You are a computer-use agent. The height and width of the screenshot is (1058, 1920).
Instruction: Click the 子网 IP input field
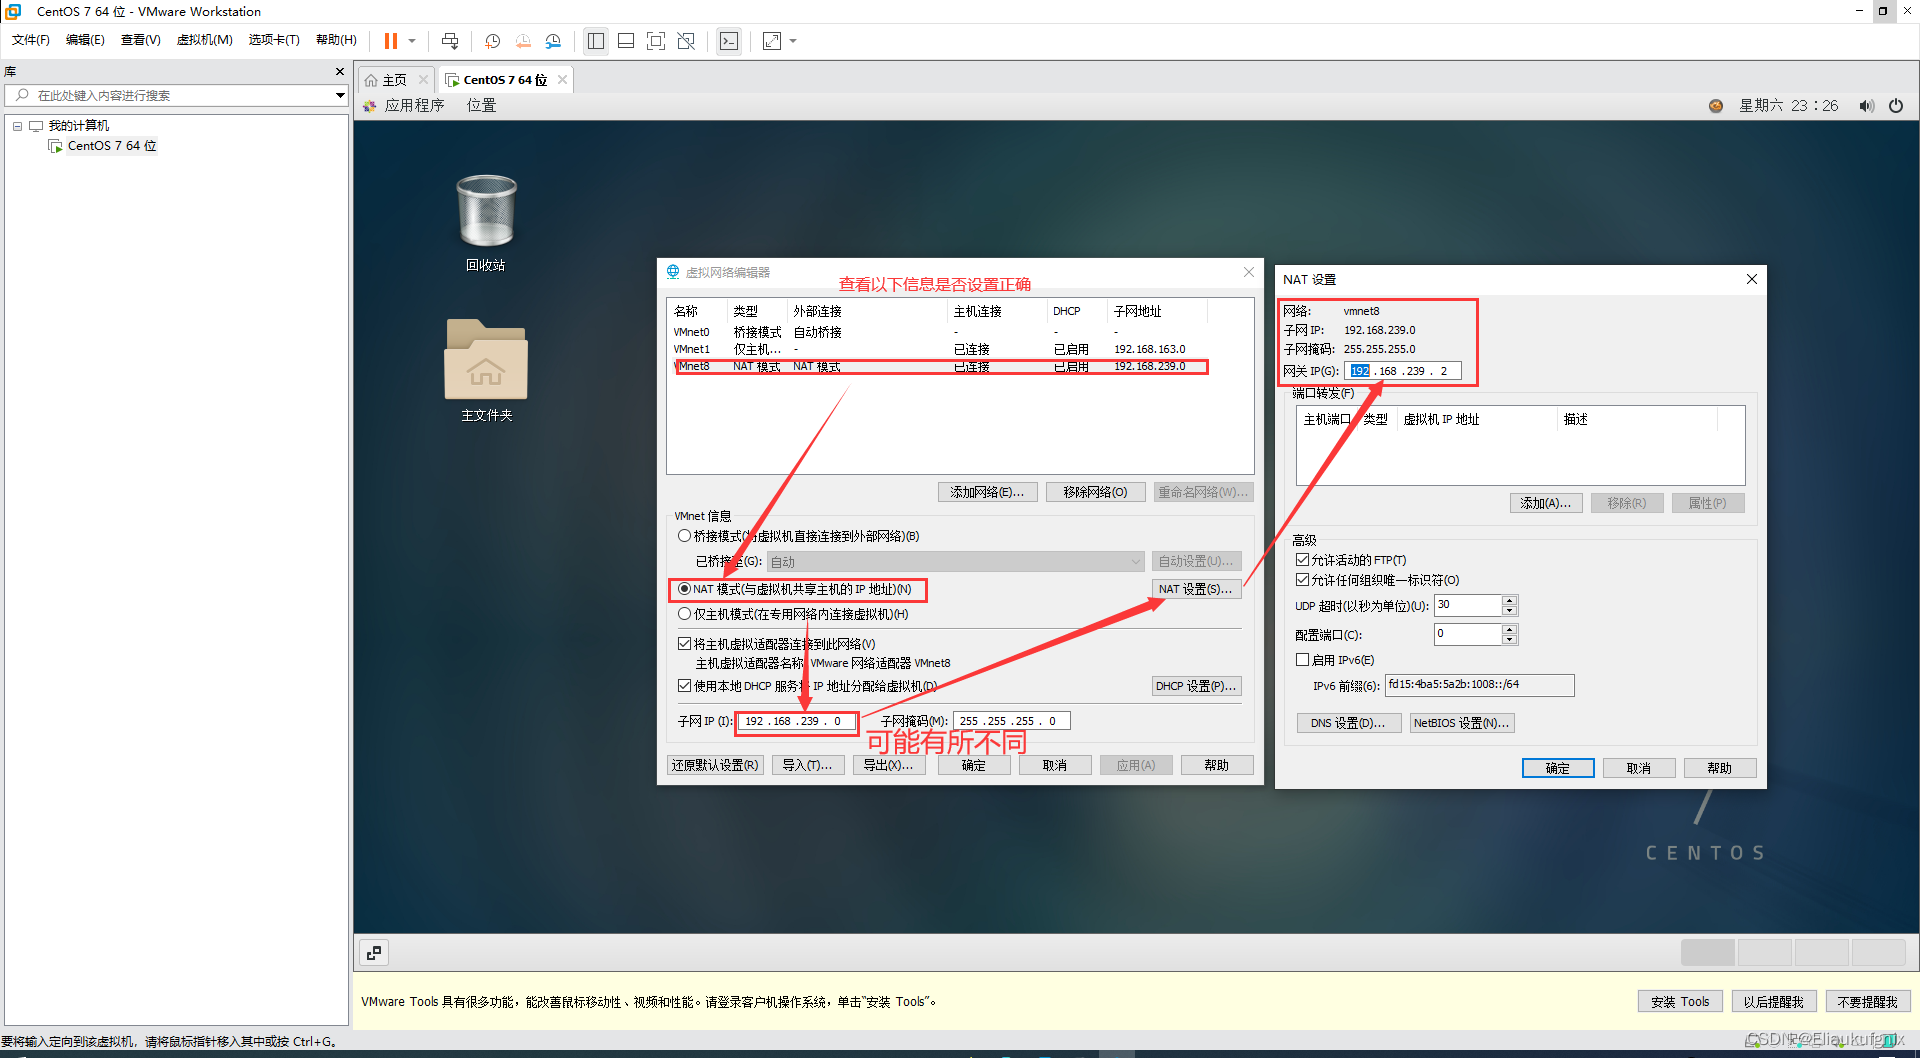(796, 721)
